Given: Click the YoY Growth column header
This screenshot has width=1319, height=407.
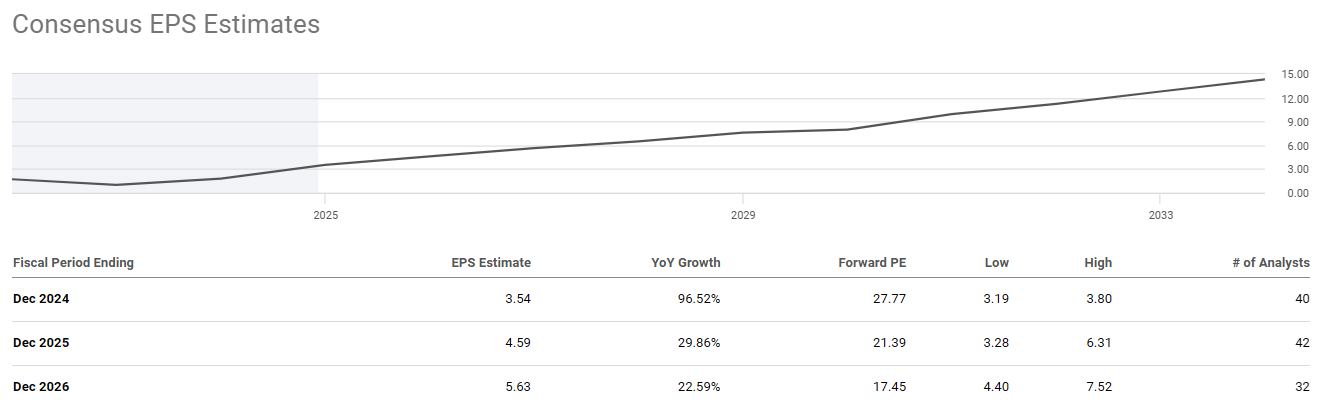Looking at the screenshot, I should pos(685,263).
